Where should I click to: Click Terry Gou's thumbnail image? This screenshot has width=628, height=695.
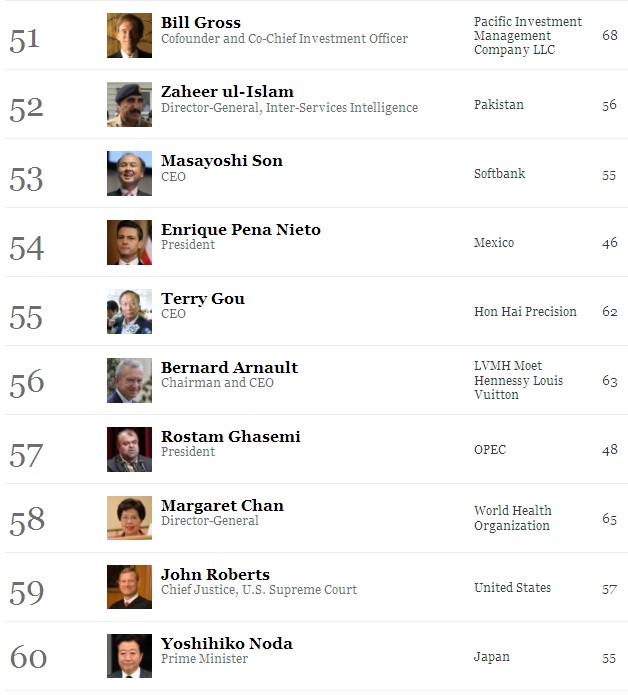click(x=129, y=312)
